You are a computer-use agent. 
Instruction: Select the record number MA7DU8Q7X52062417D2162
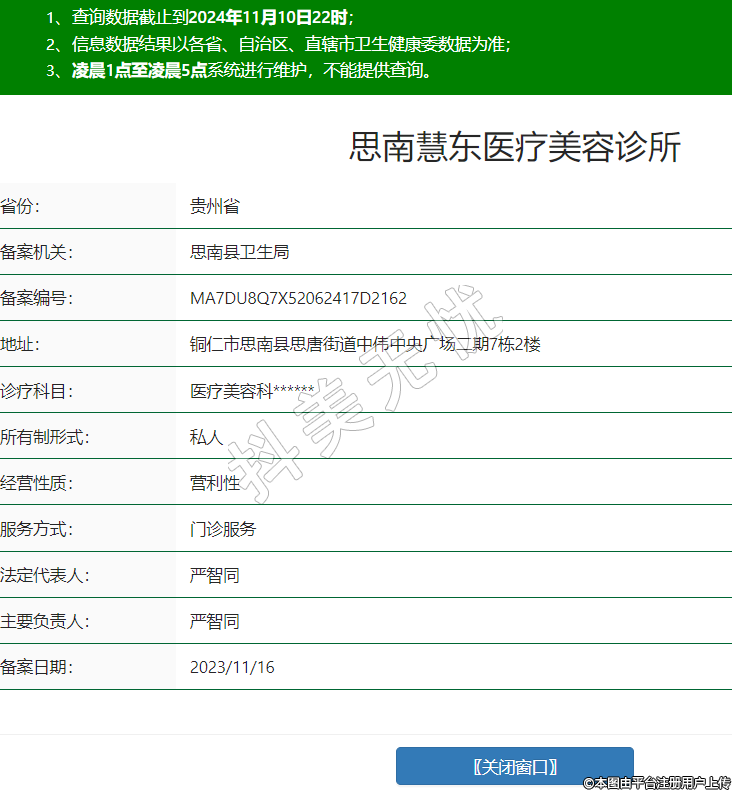pyautogui.click(x=298, y=298)
